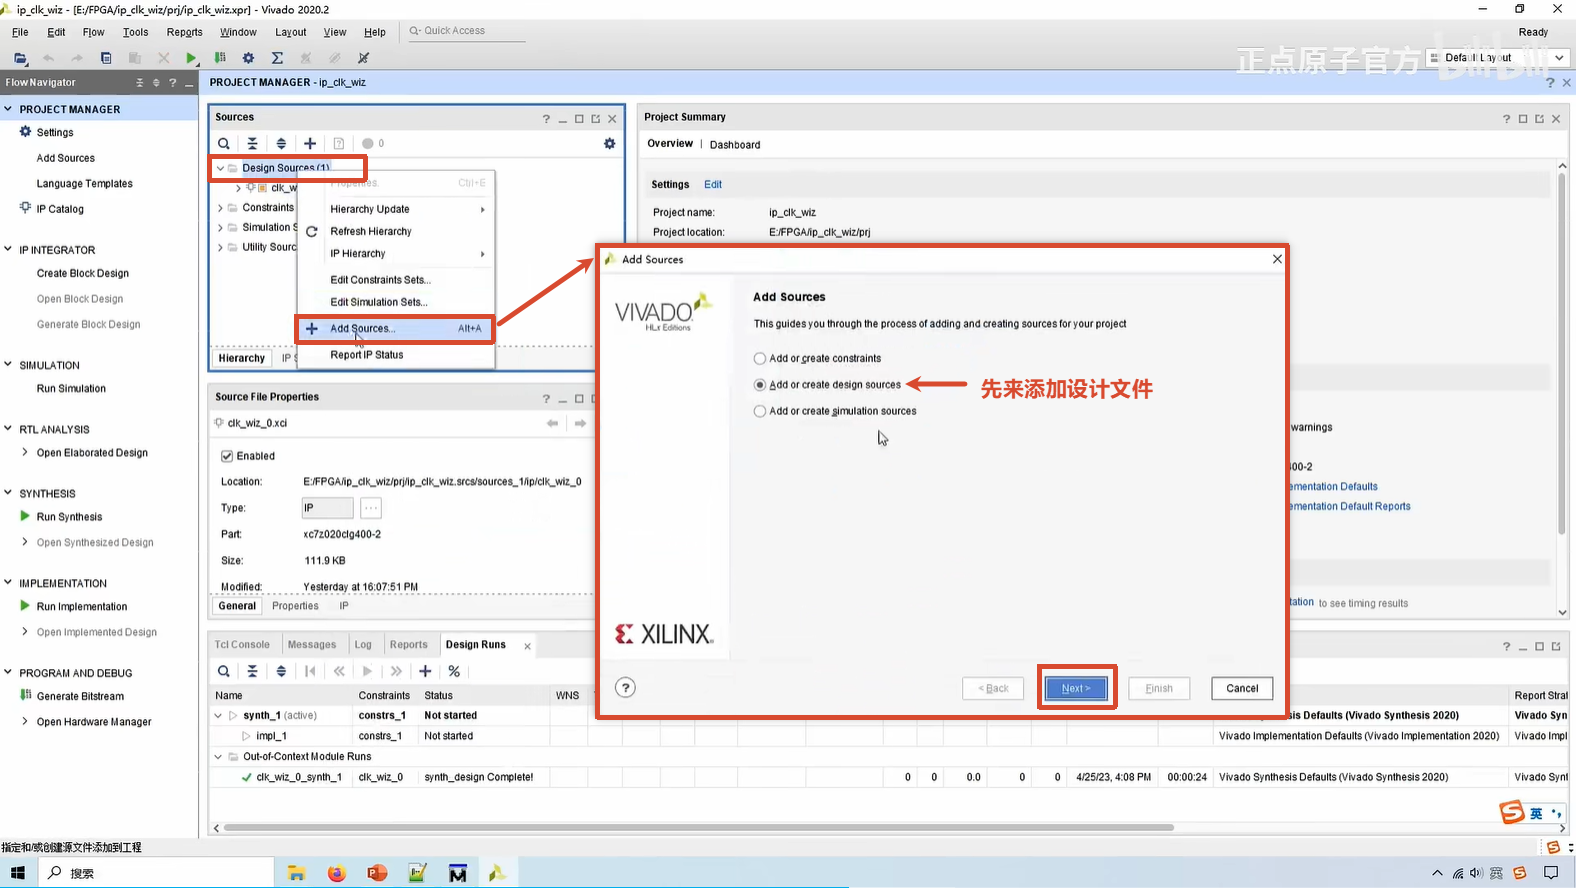Click the browse ellipsis beside Type field
Screen dimensions: 1576x888
click(371, 508)
